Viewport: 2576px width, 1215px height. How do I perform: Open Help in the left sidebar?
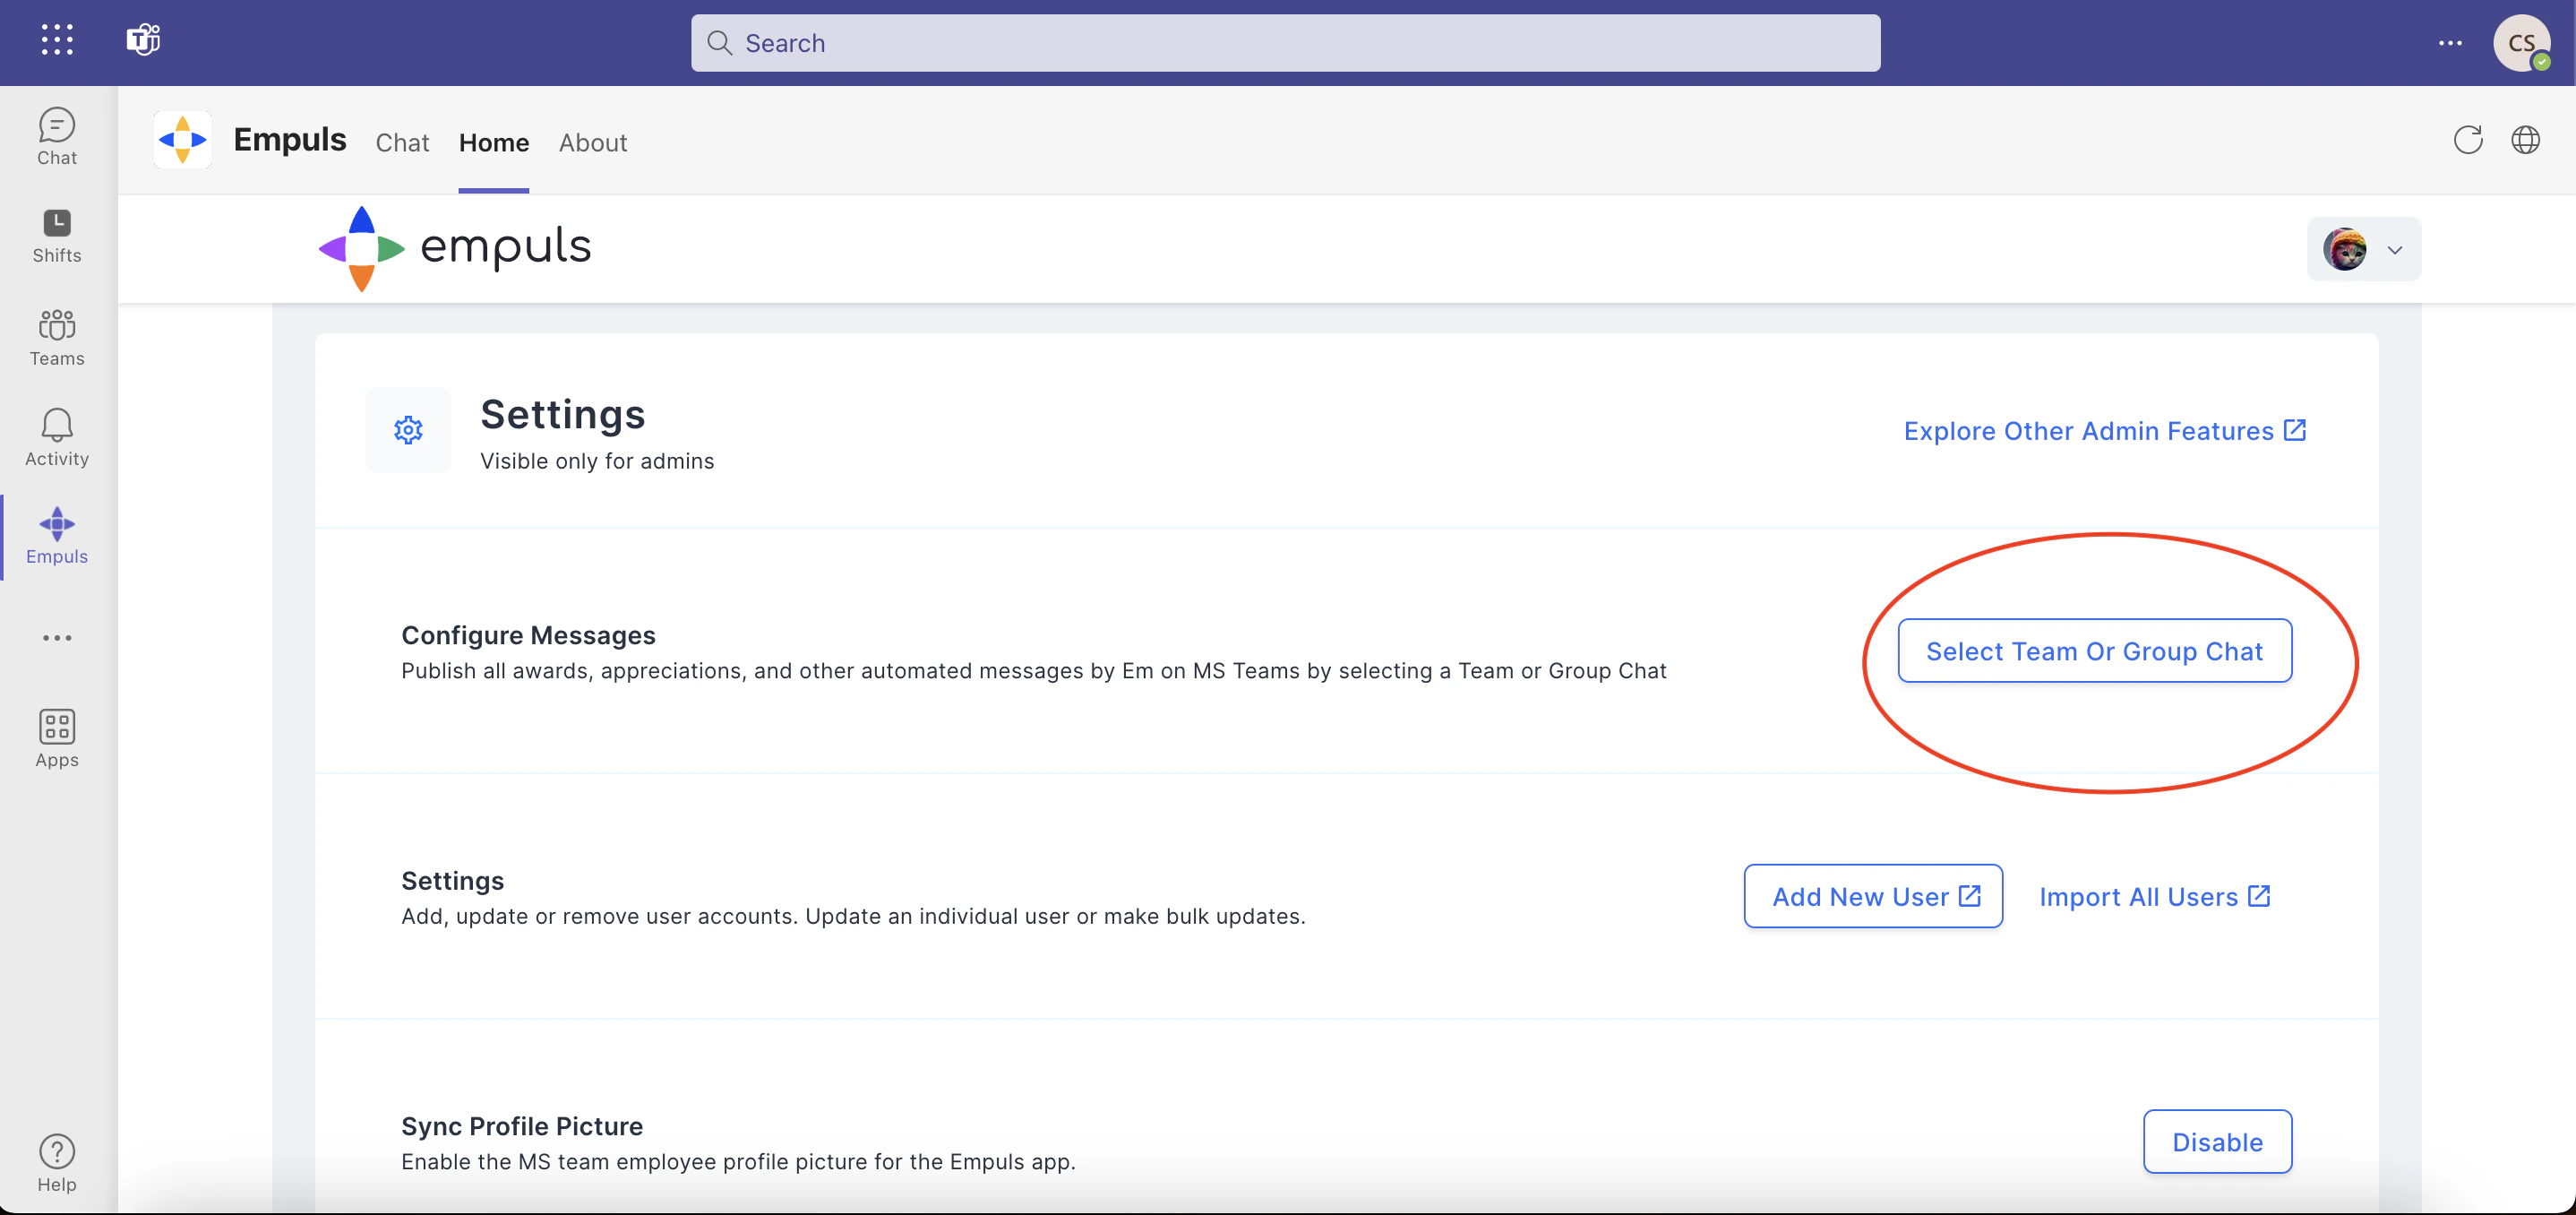[x=57, y=1163]
